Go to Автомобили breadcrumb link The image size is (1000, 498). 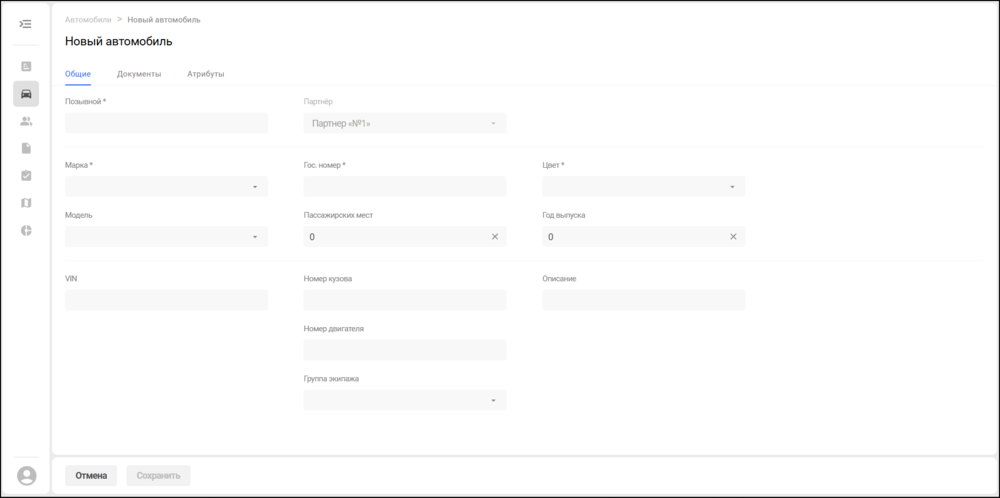coord(88,20)
